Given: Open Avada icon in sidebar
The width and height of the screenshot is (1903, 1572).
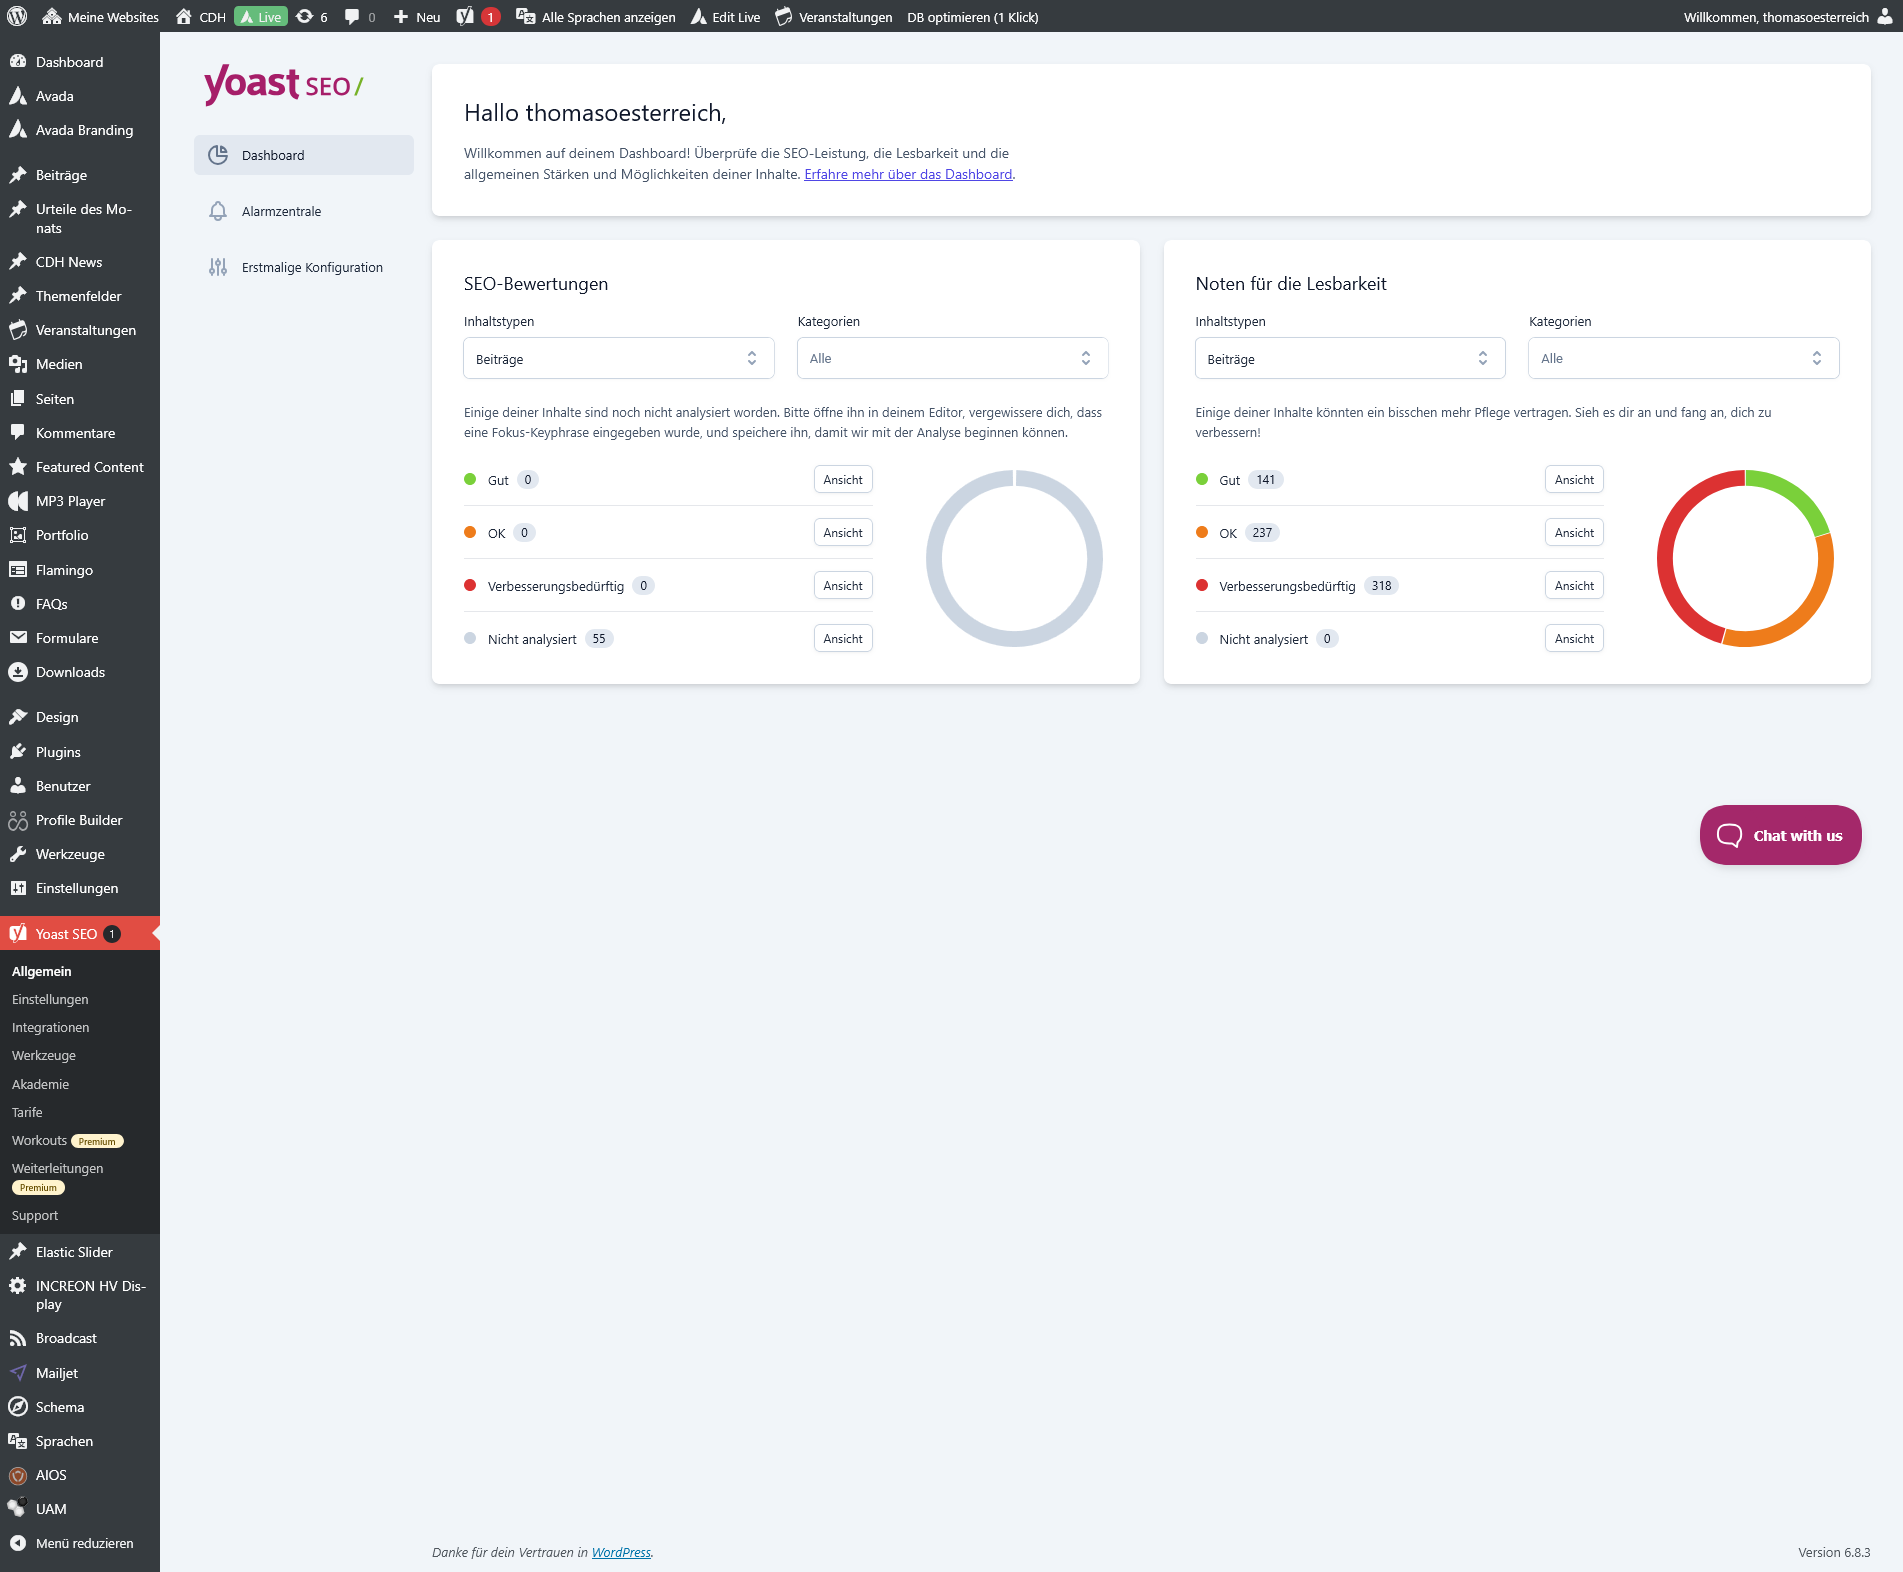Looking at the screenshot, I should 18,96.
